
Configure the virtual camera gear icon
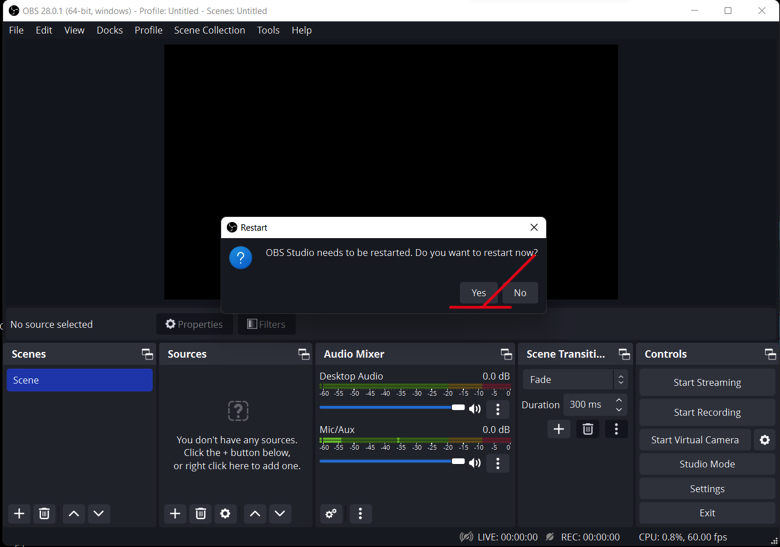765,440
